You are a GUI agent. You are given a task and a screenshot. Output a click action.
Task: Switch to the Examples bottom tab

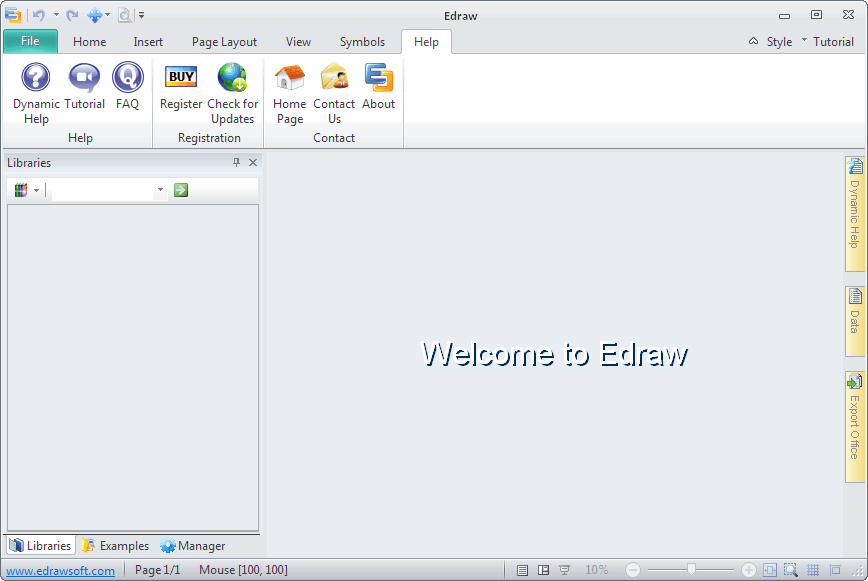tap(116, 546)
